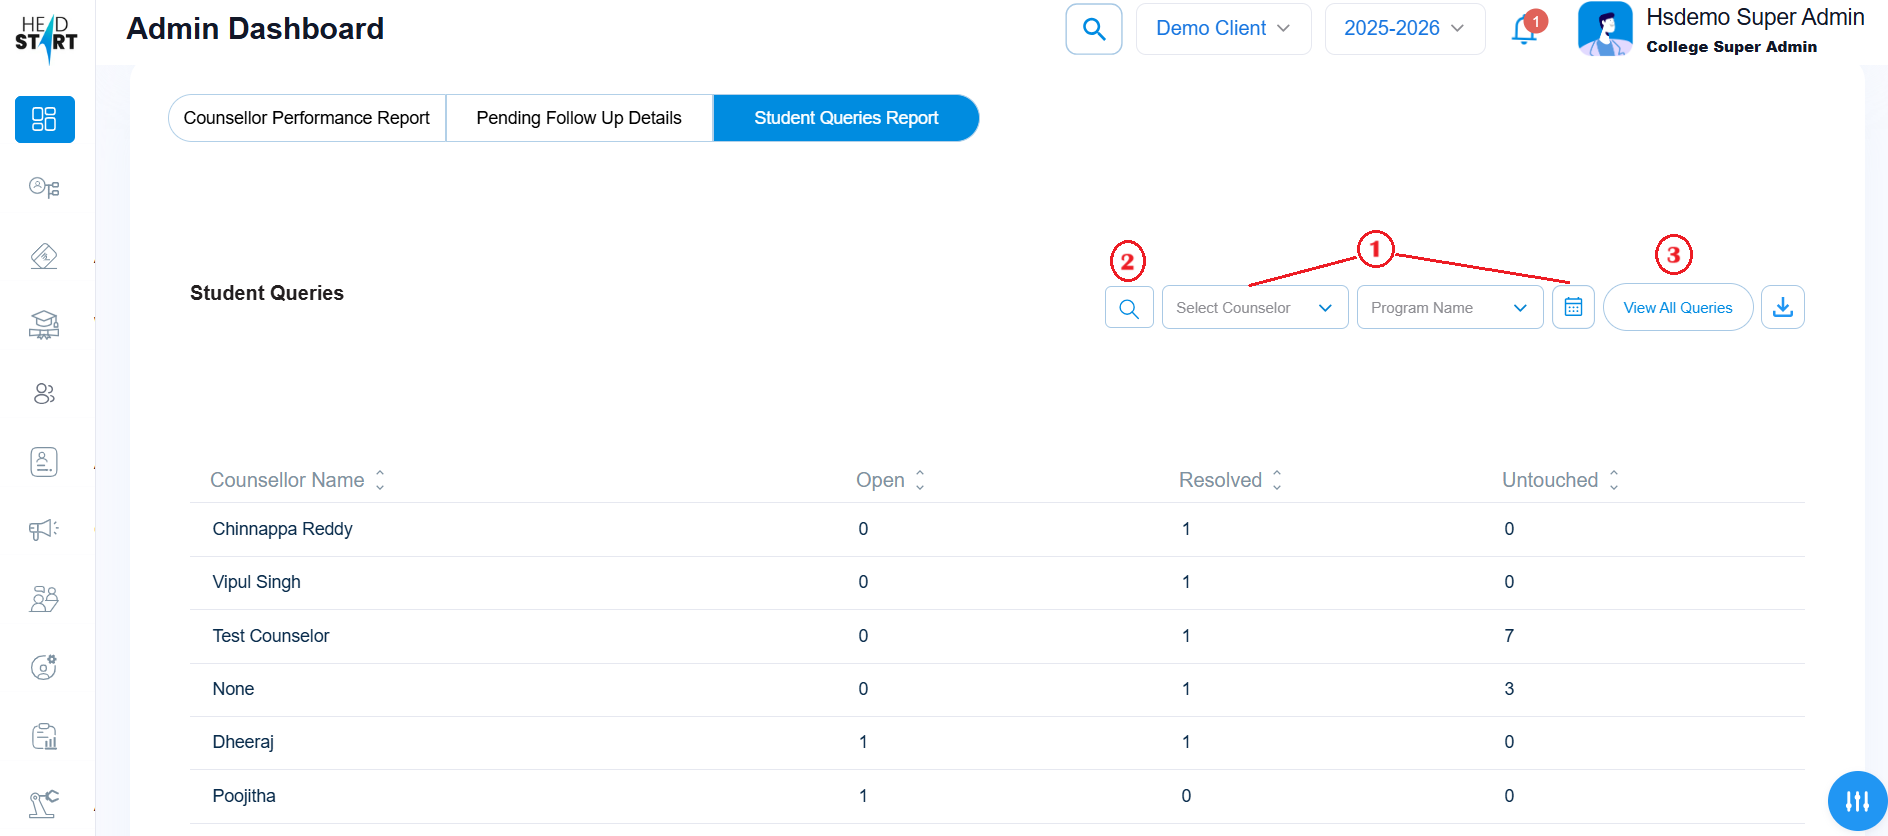Click the header search magnifier button

[x=1094, y=29]
